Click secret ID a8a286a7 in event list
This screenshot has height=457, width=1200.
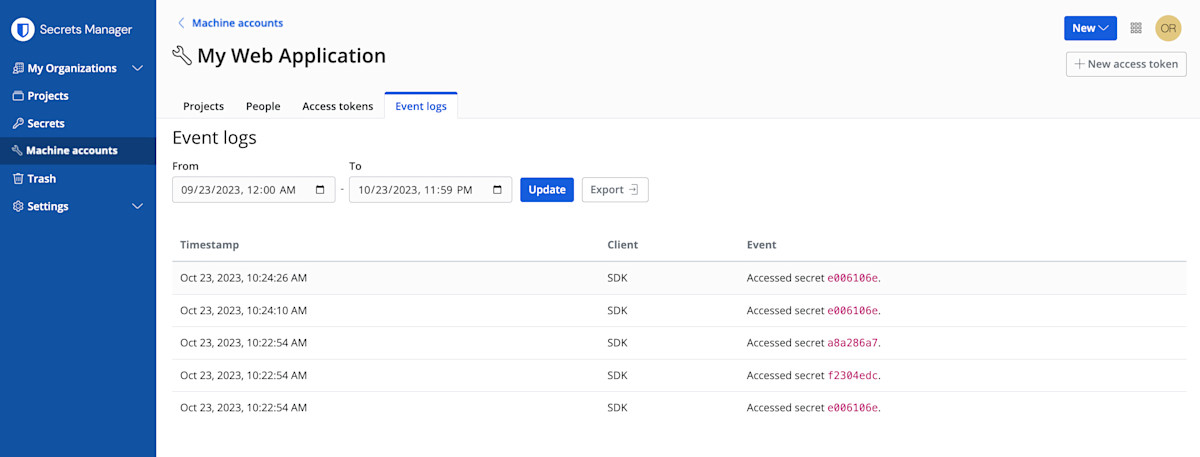point(852,343)
